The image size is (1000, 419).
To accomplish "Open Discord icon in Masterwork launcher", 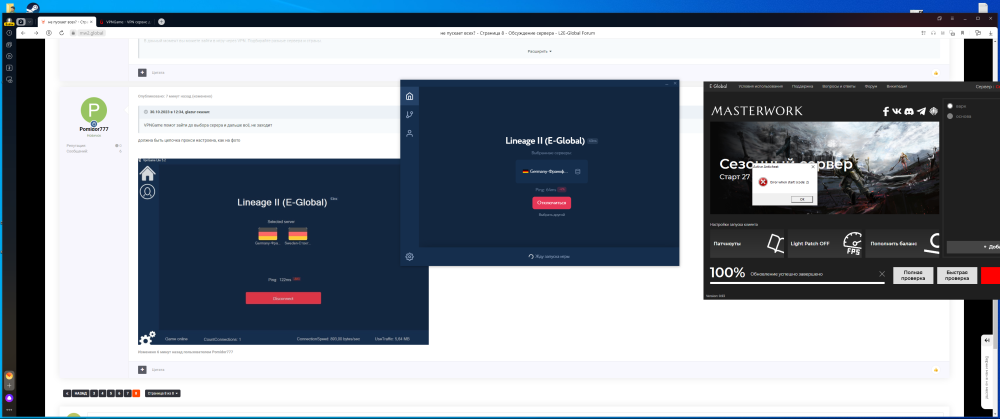I will tap(908, 111).
